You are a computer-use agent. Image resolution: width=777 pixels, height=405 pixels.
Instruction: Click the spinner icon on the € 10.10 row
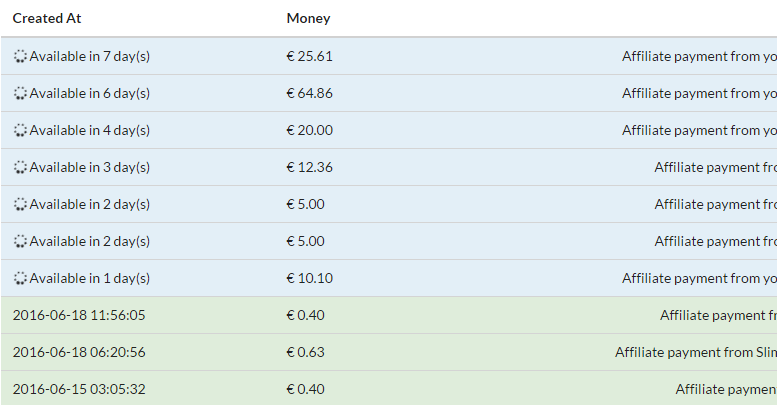coord(20,279)
